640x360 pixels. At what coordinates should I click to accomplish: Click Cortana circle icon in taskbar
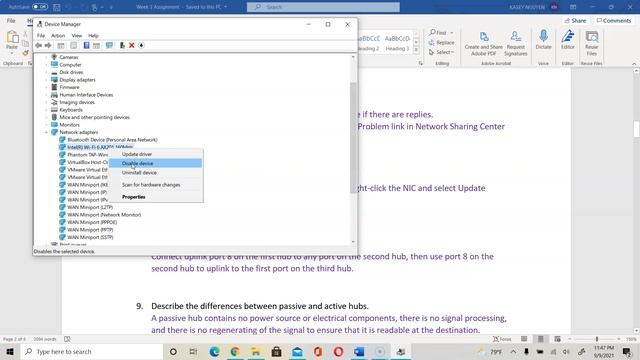[173, 351]
